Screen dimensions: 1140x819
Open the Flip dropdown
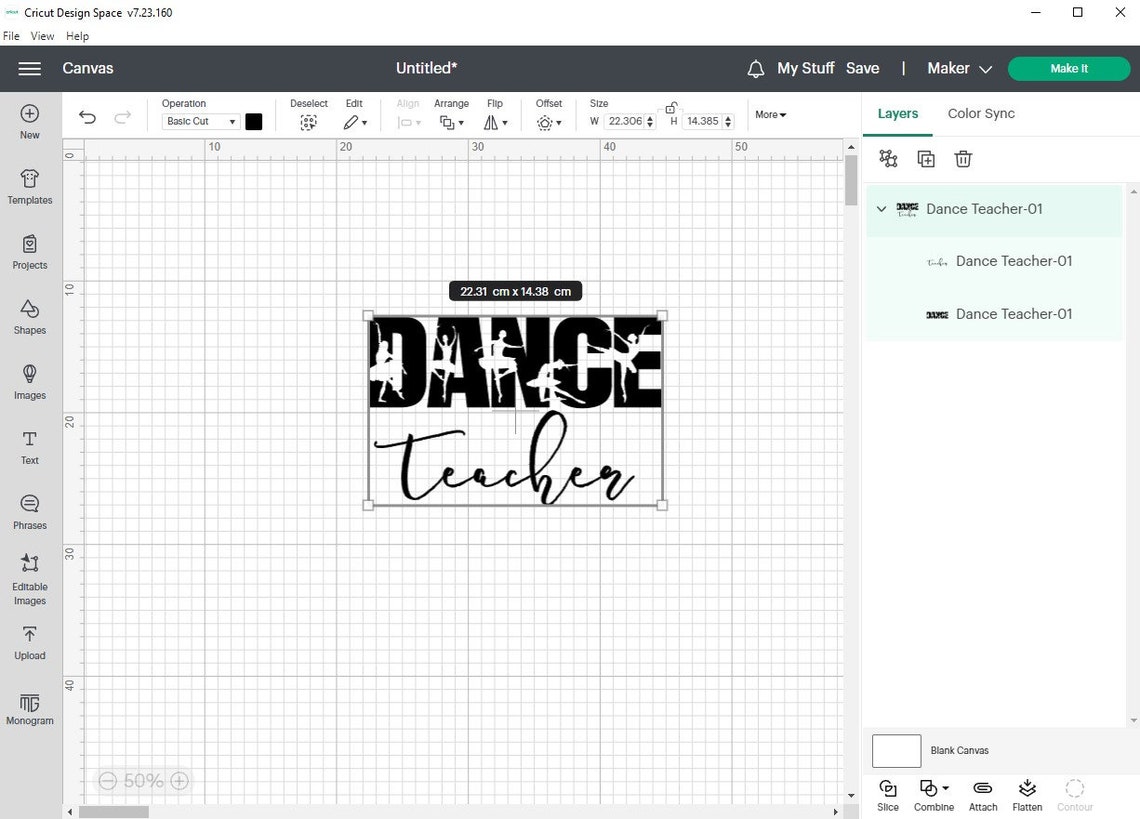coord(495,122)
